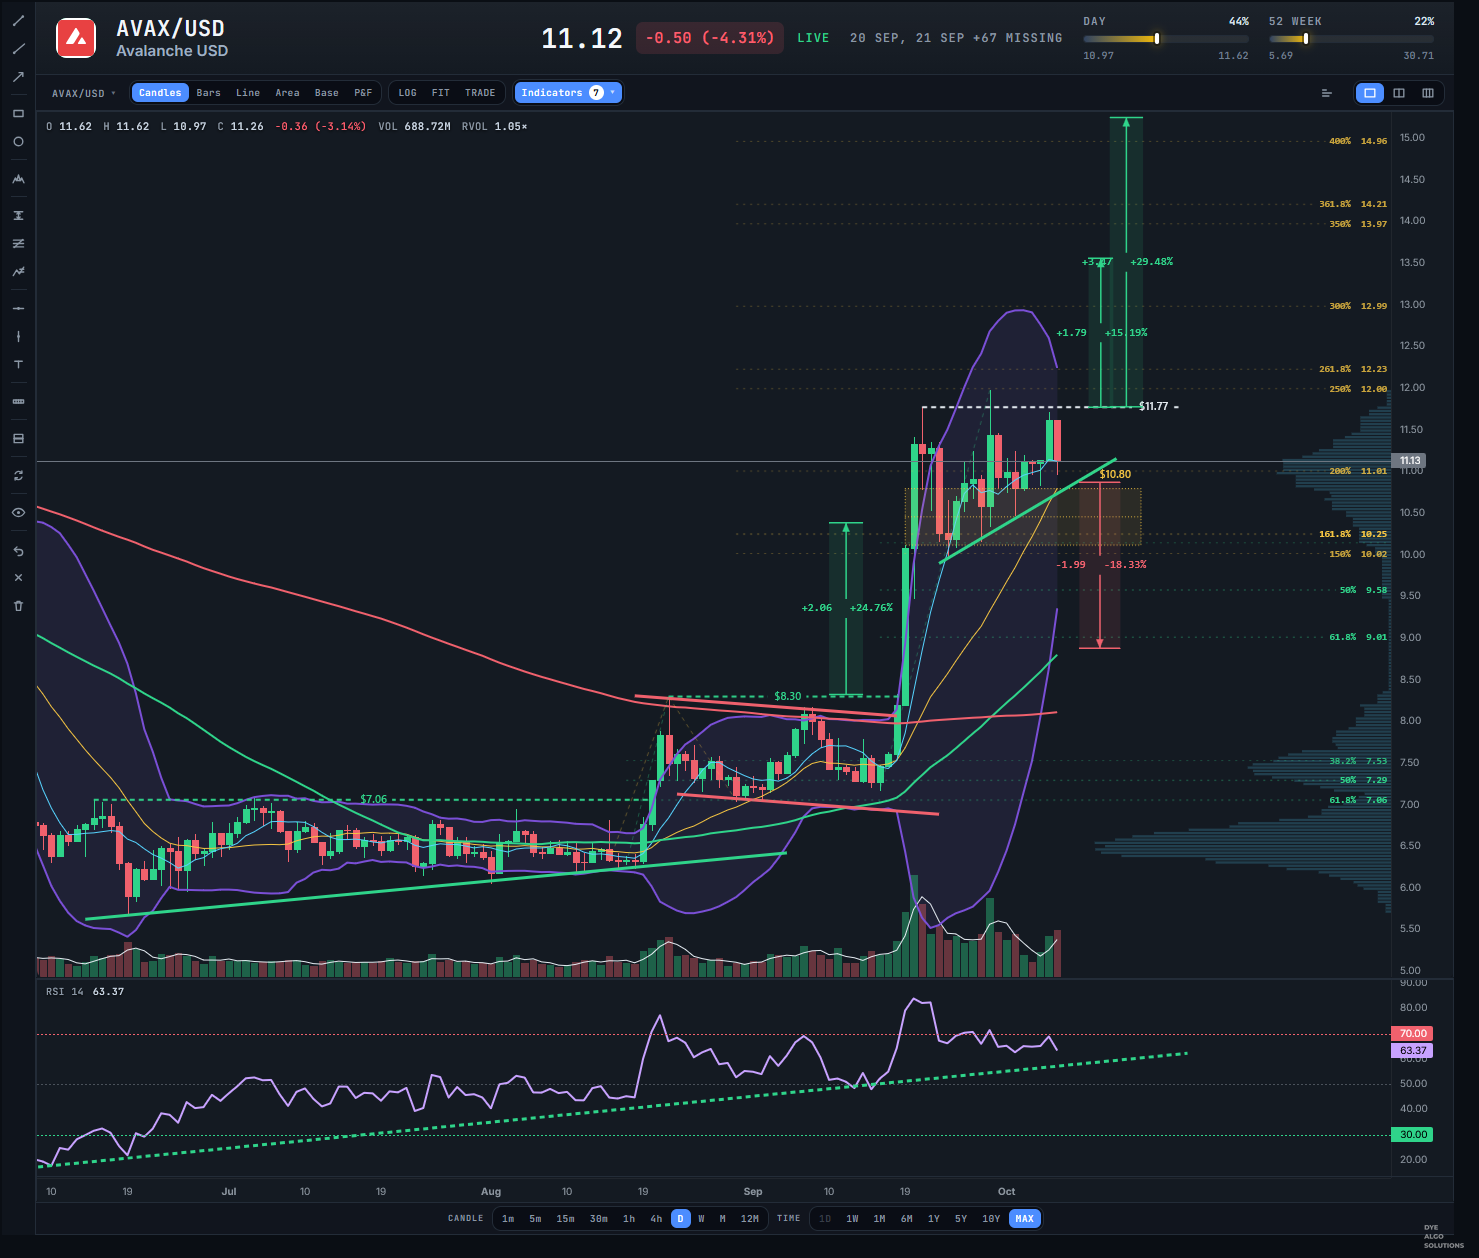
Task: Open the volume profile bars icon
Action: coord(1327,93)
